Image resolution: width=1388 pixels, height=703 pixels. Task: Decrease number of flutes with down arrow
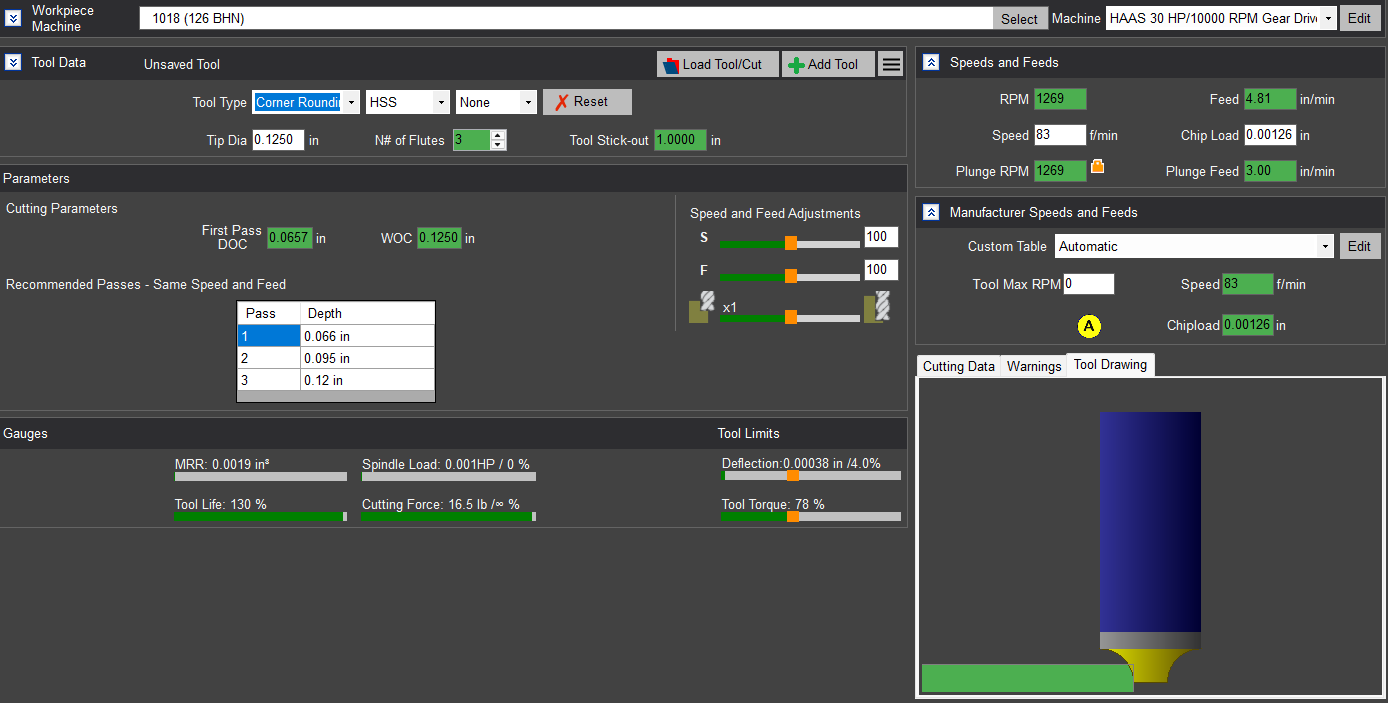[498, 145]
